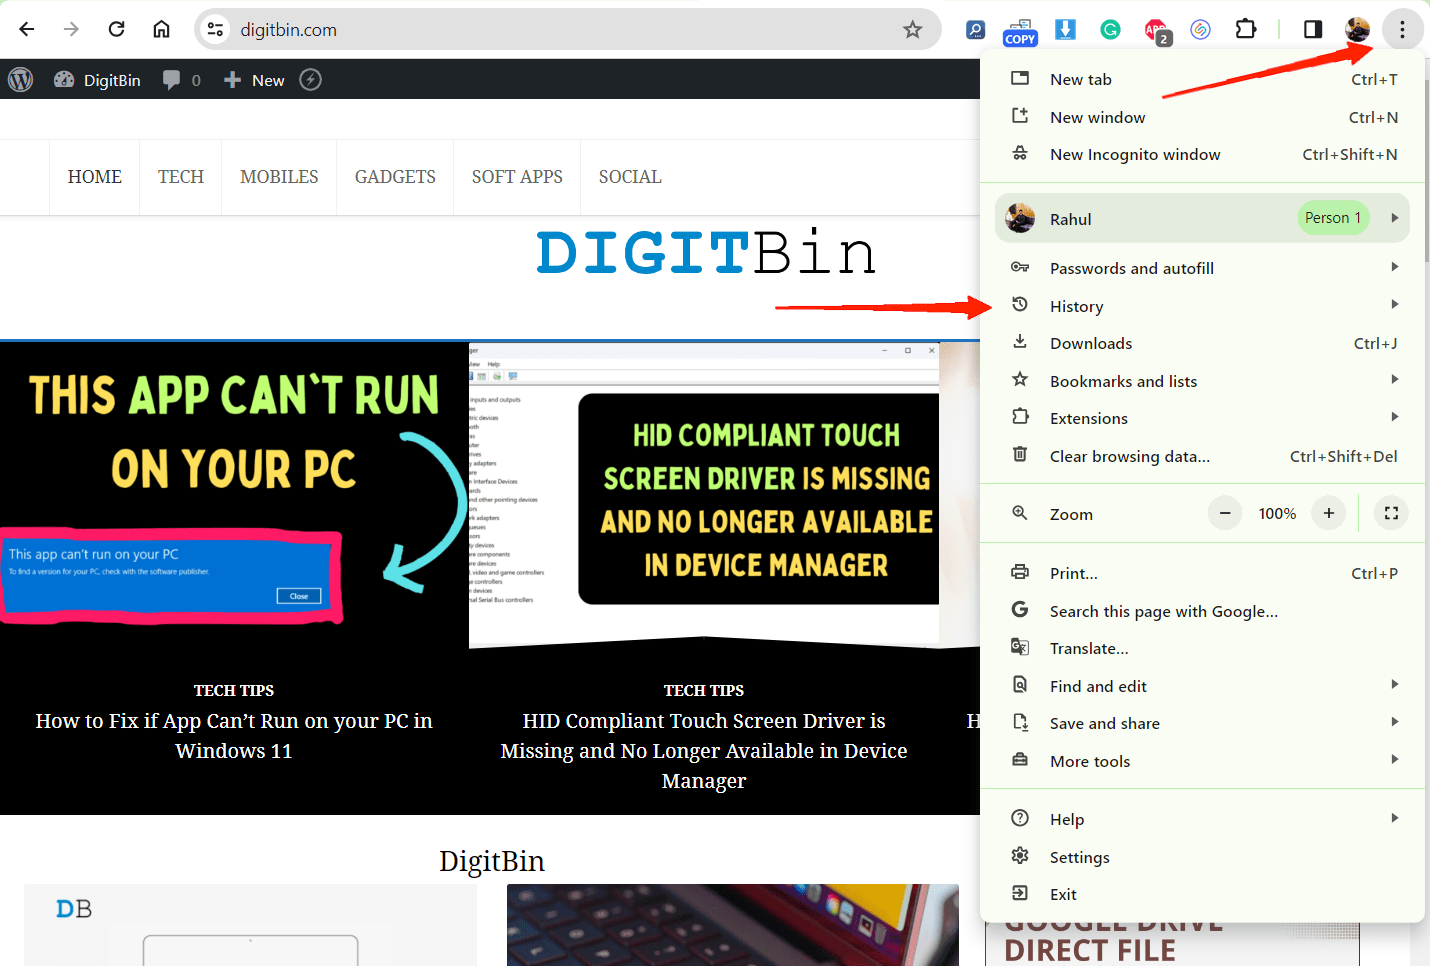
Task: Go to the HOME nav item
Action: (x=95, y=177)
